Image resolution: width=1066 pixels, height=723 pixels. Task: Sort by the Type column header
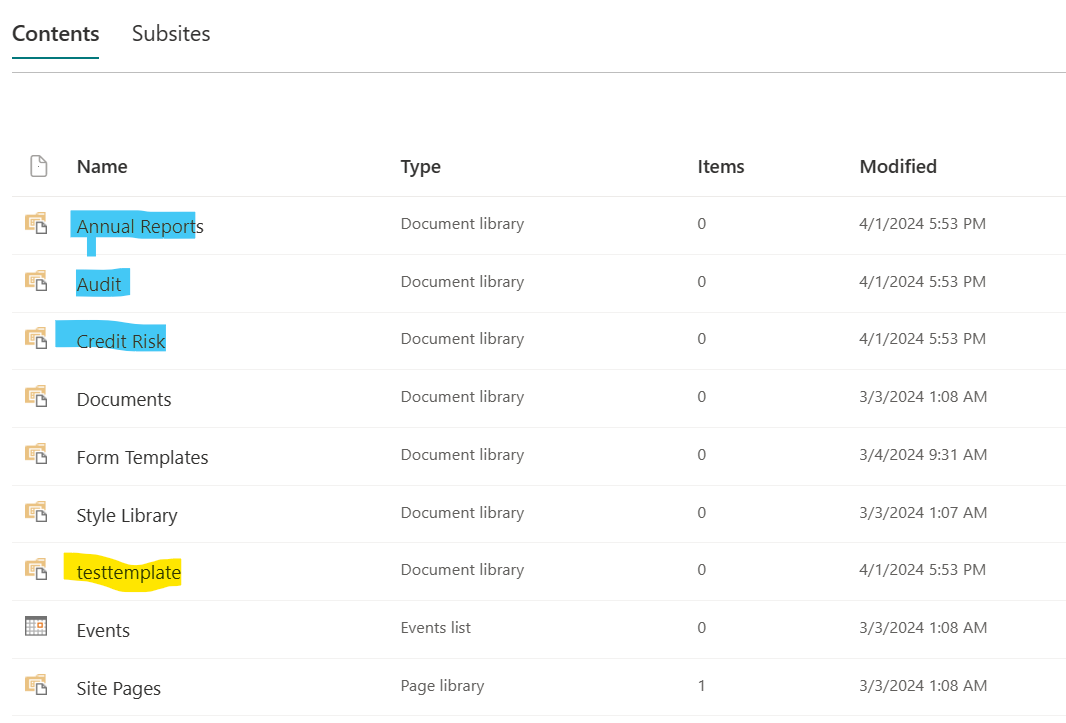pyautogui.click(x=421, y=167)
